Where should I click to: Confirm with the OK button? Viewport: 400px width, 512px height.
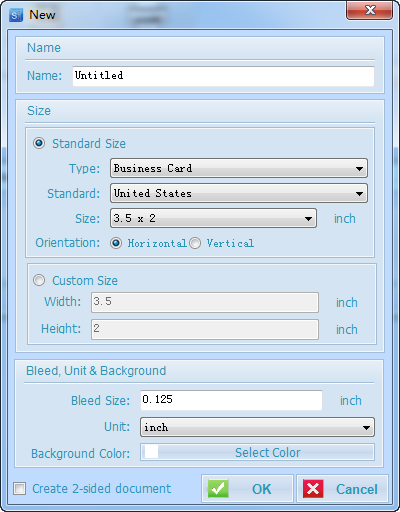[x=247, y=489]
